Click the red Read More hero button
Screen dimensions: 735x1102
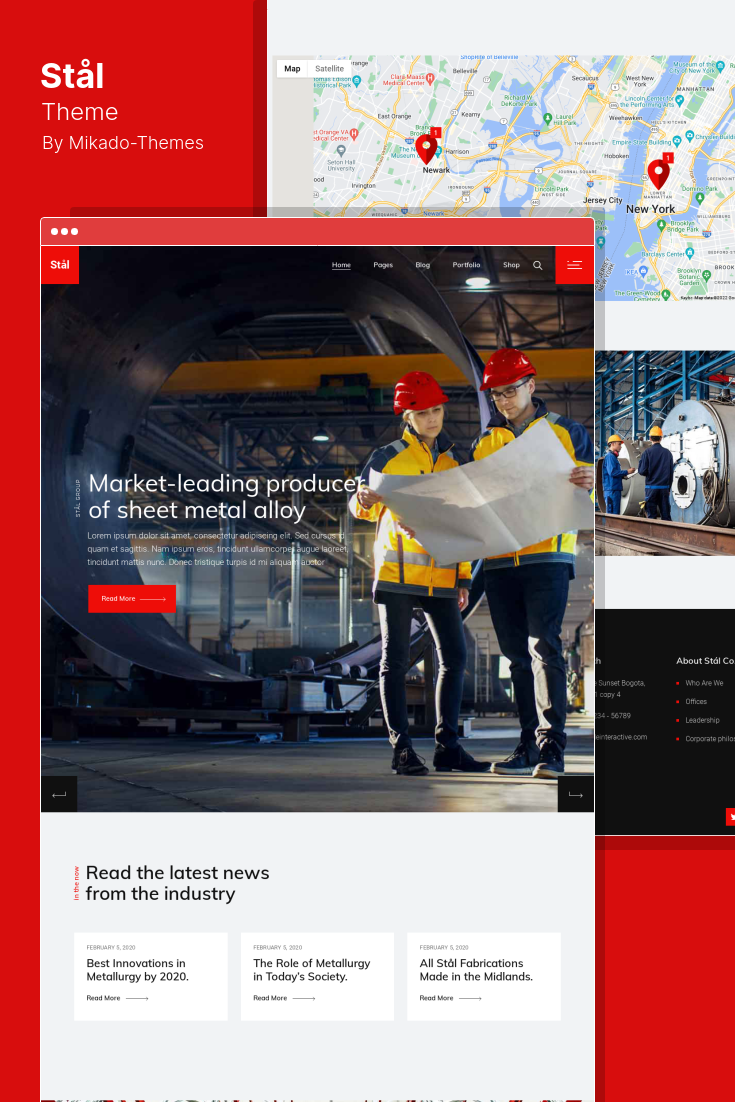pyautogui.click(x=132, y=599)
